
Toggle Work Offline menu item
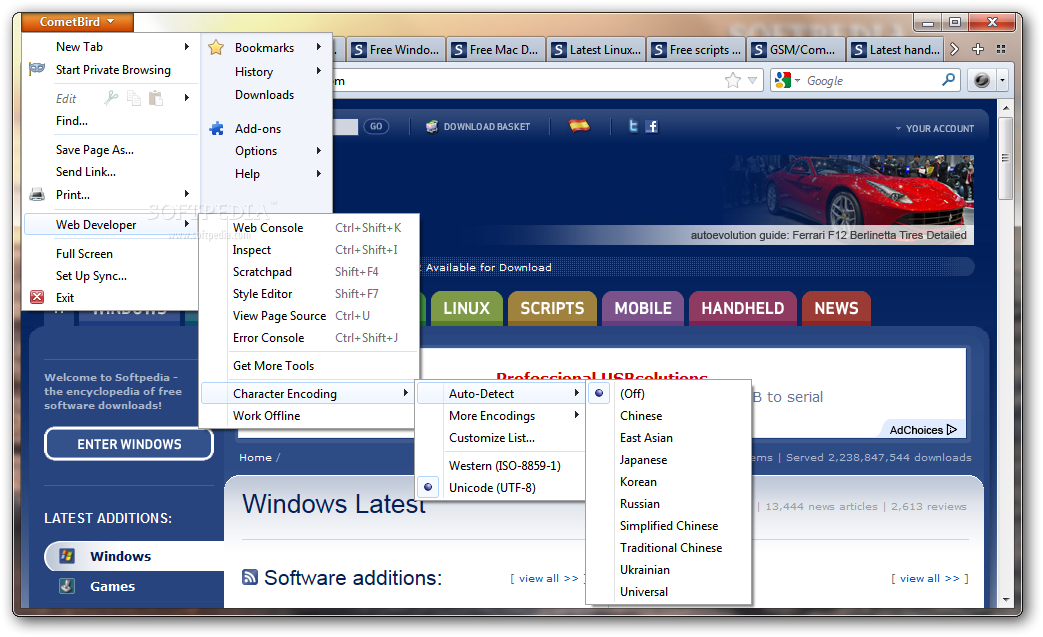click(307, 416)
